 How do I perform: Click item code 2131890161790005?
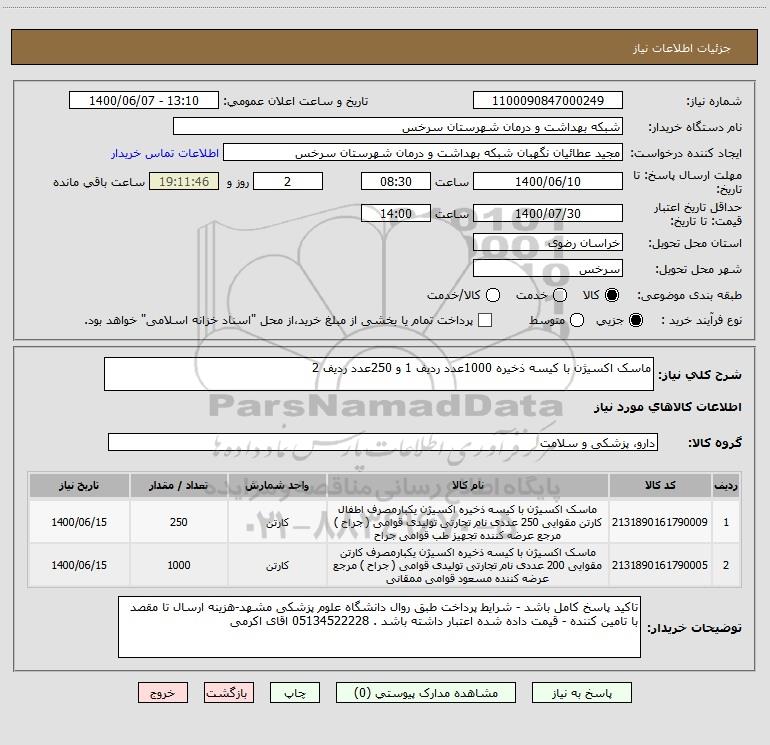pos(660,565)
